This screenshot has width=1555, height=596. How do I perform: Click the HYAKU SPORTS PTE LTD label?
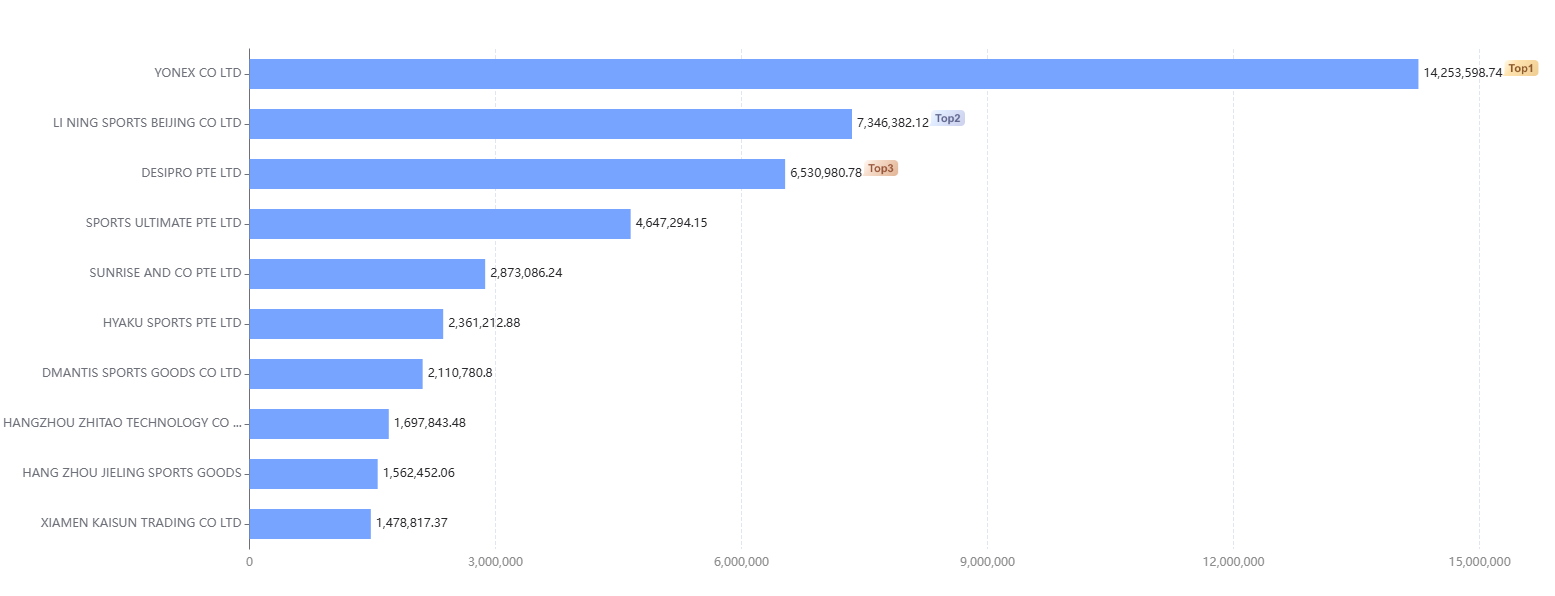coord(172,323)
